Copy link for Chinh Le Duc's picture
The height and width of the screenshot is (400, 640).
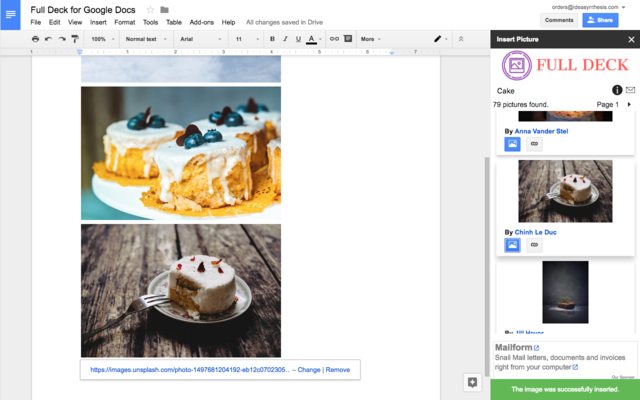pos(534,245)
